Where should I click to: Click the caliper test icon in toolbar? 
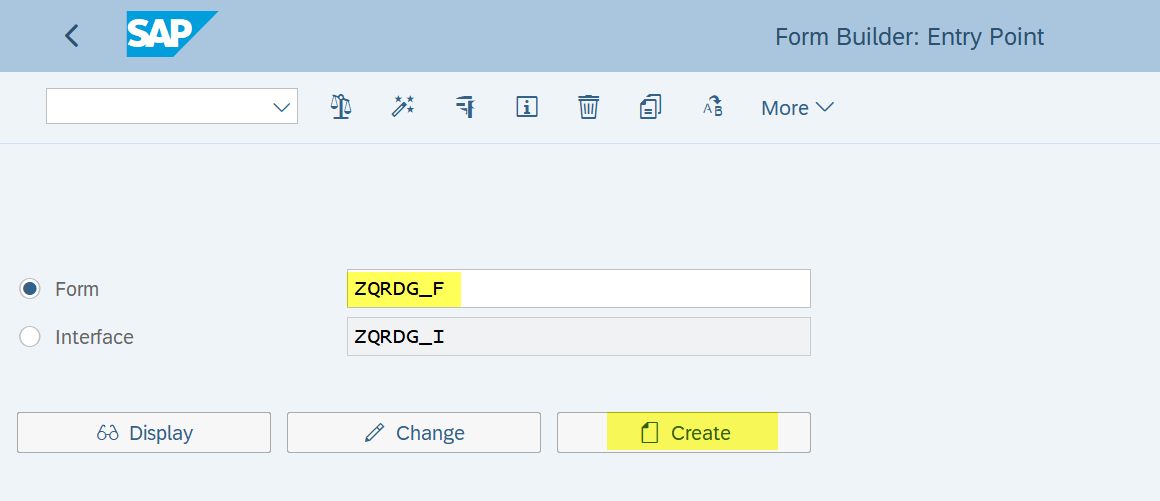coord(465,106)
